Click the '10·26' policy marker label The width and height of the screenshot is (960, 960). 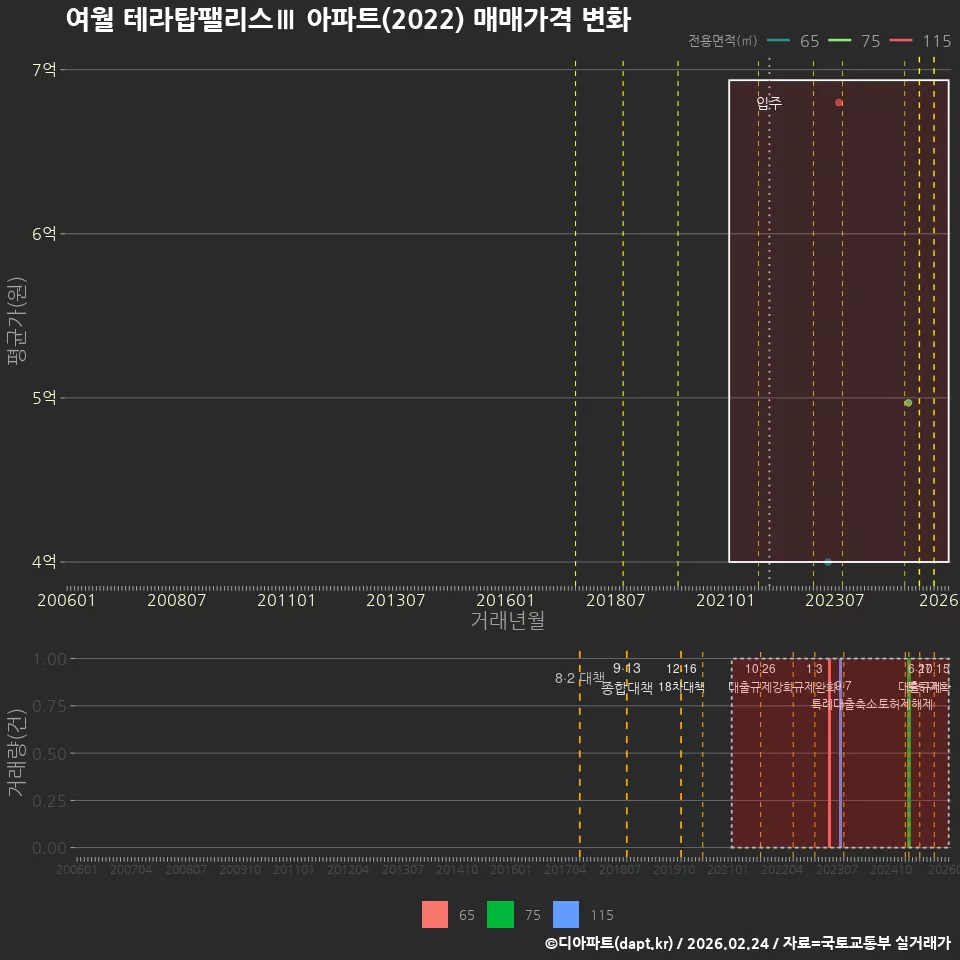click(760, 669)
